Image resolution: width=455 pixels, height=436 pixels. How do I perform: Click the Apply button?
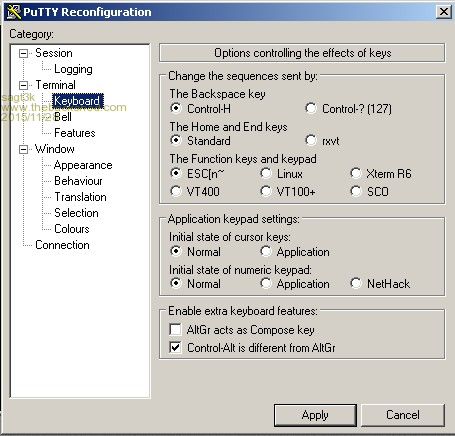click(x=315, y=415)
